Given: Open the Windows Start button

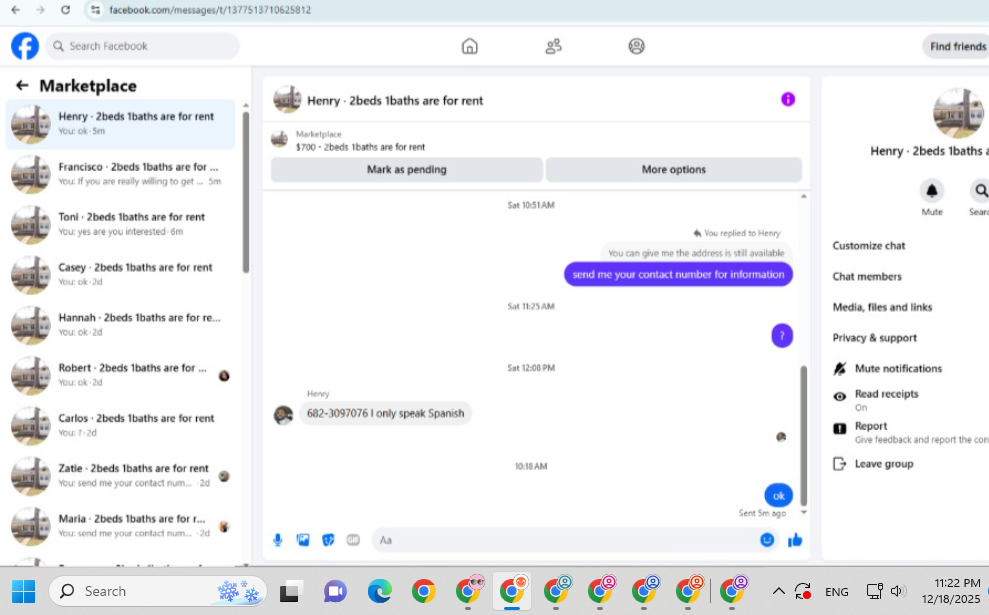Looking at the screenshot, I should click(24, 592).
